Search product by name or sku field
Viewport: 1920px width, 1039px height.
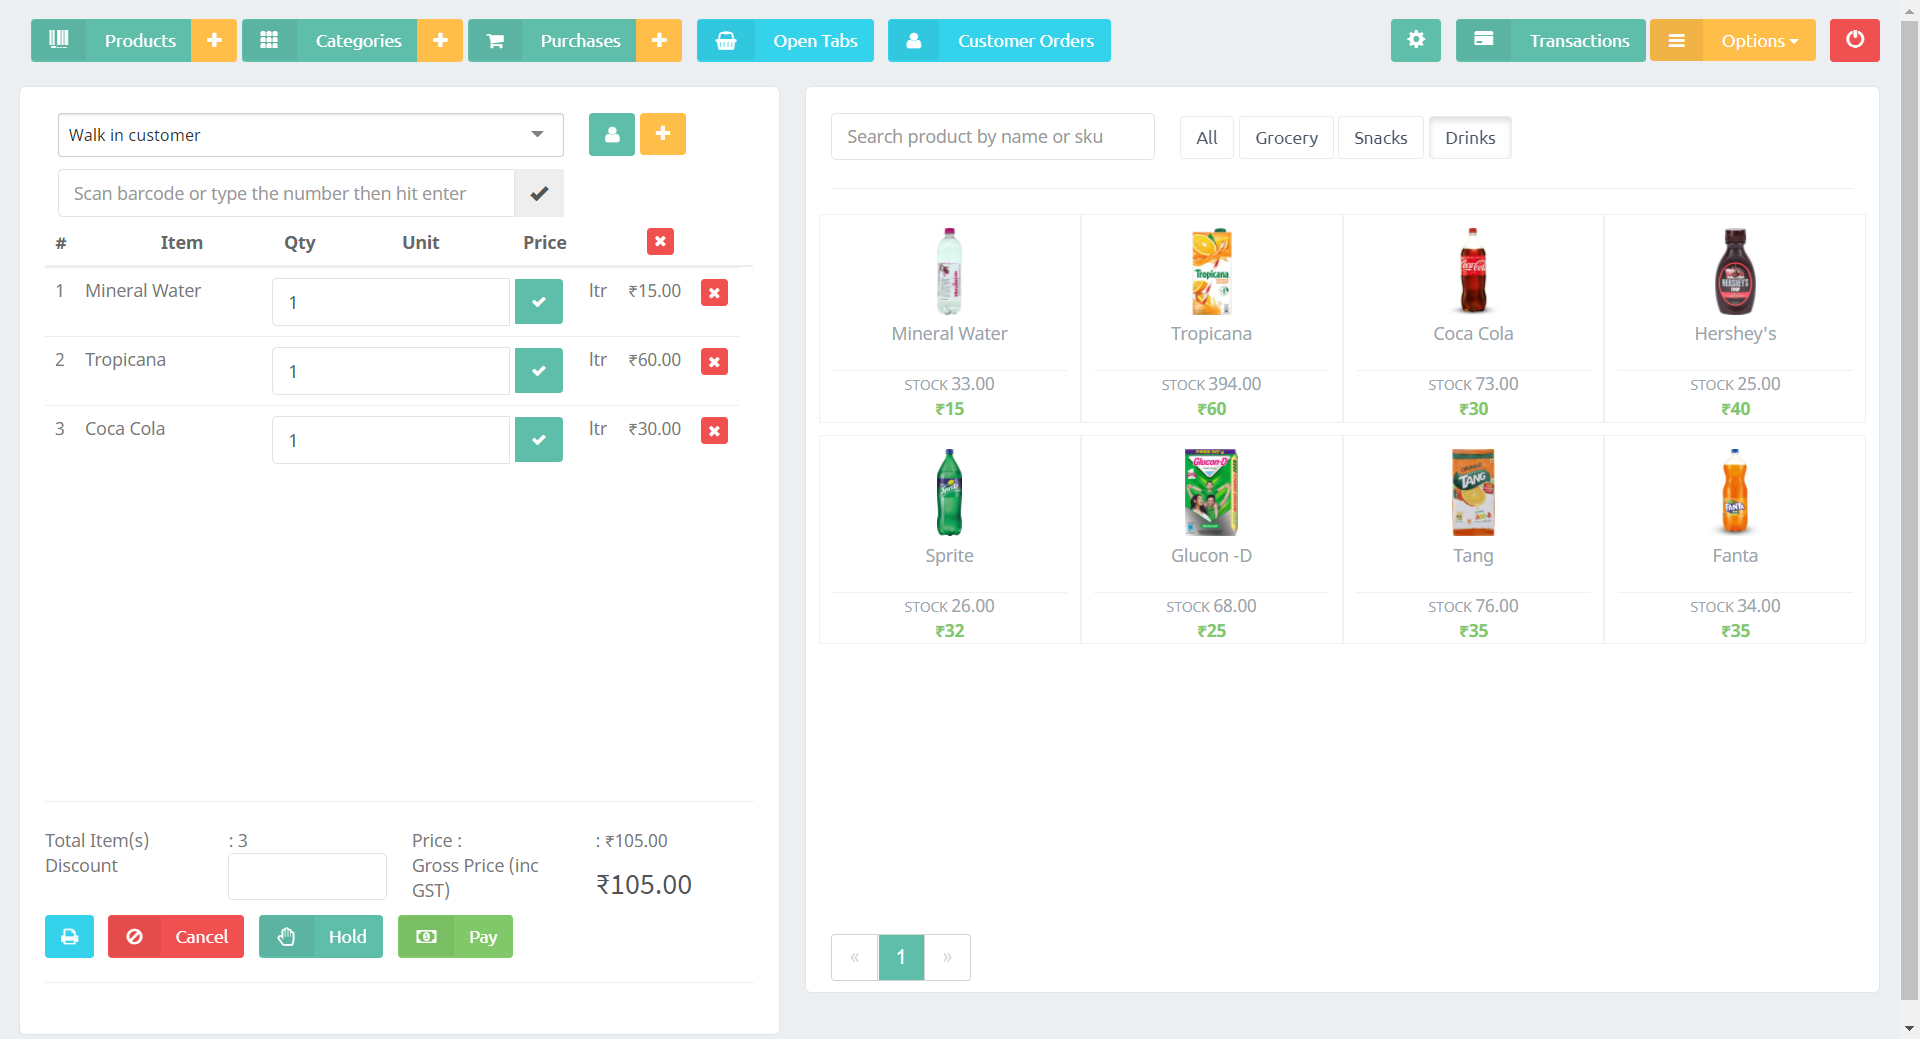[x=993, y=137]
